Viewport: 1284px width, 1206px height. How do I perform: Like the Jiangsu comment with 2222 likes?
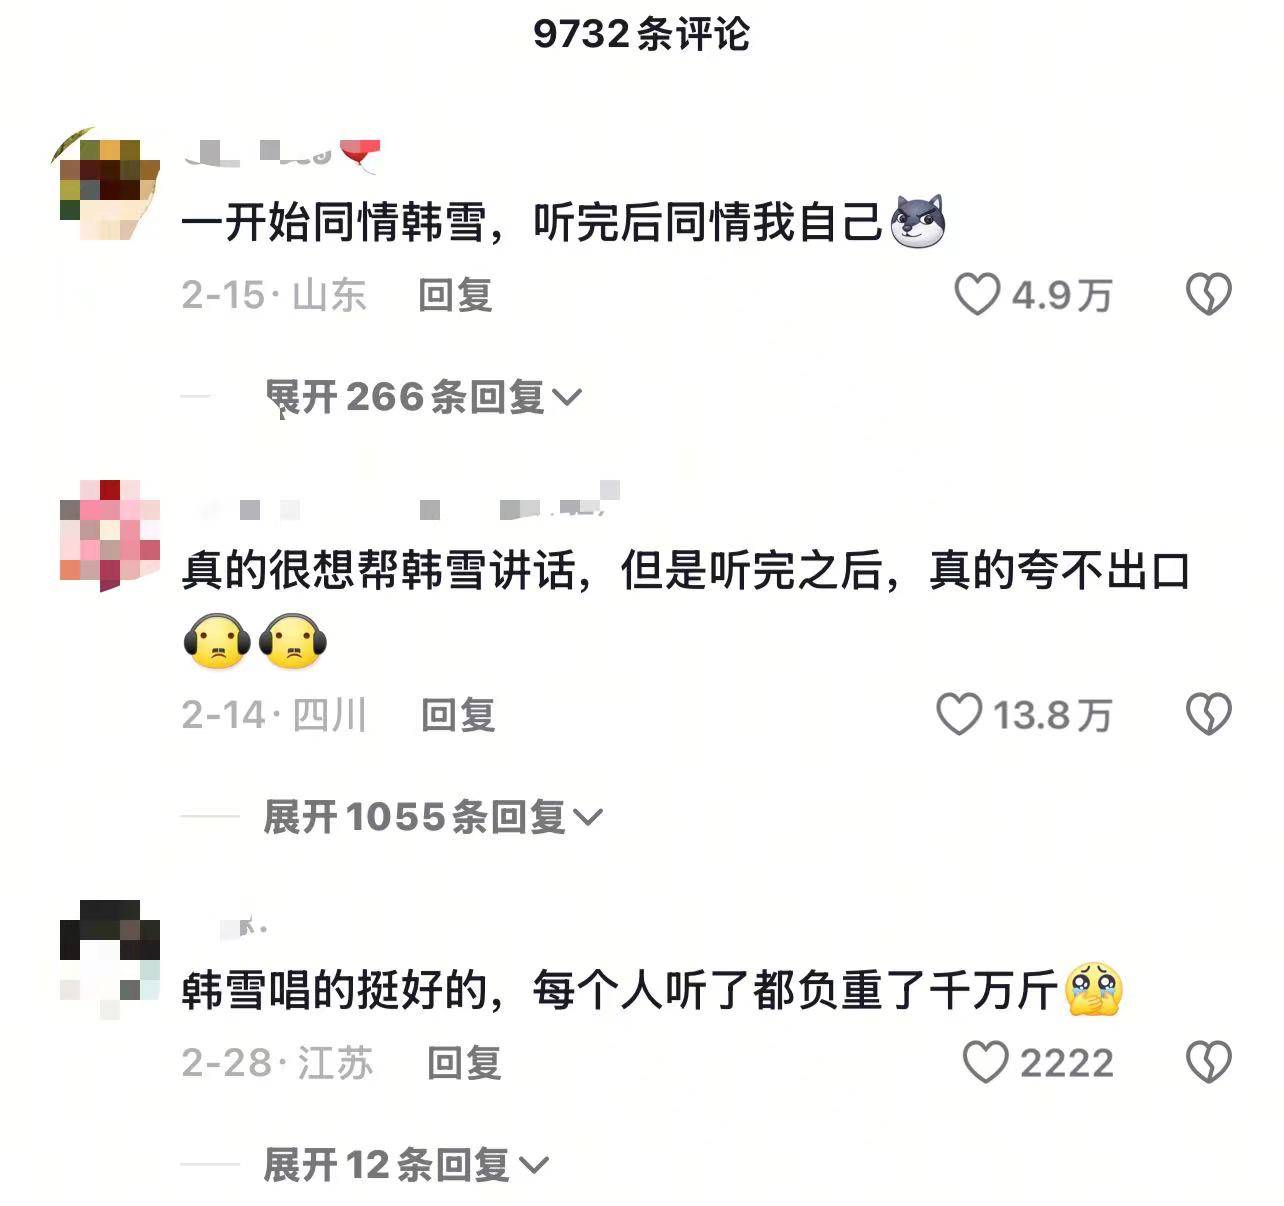coord(986,1062)
